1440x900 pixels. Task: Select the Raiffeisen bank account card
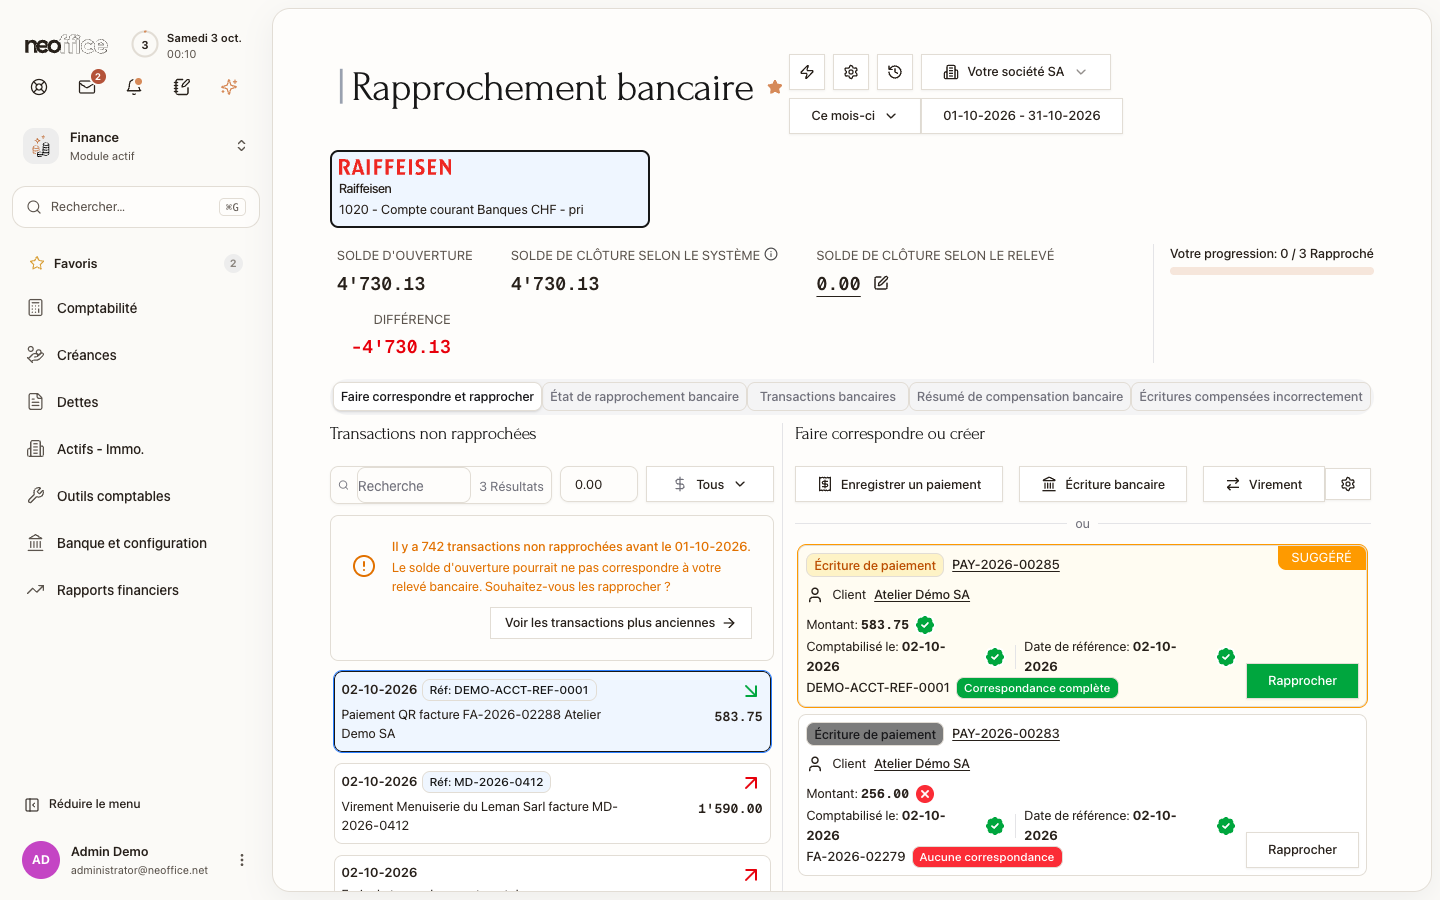(x=490, y=189)
